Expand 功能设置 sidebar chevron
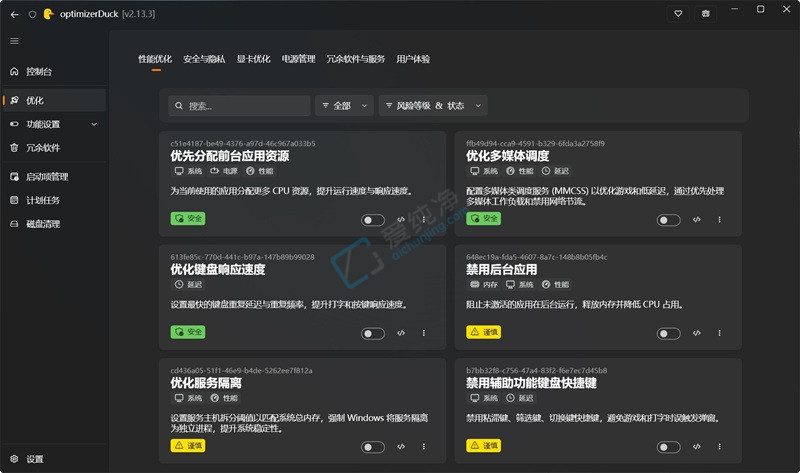Image resolution: width=800 pixels, height=473 pixels. point(94,124)
